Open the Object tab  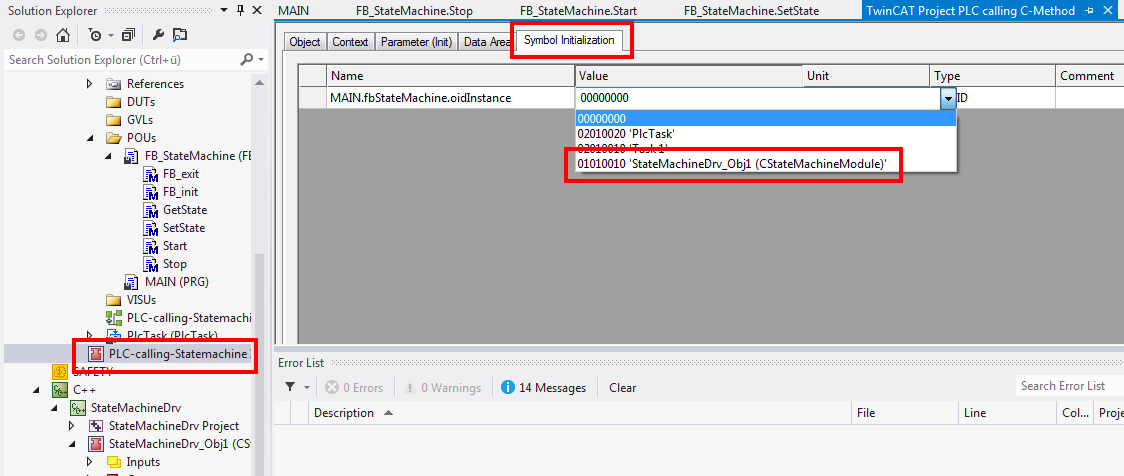tap(305, 42)
